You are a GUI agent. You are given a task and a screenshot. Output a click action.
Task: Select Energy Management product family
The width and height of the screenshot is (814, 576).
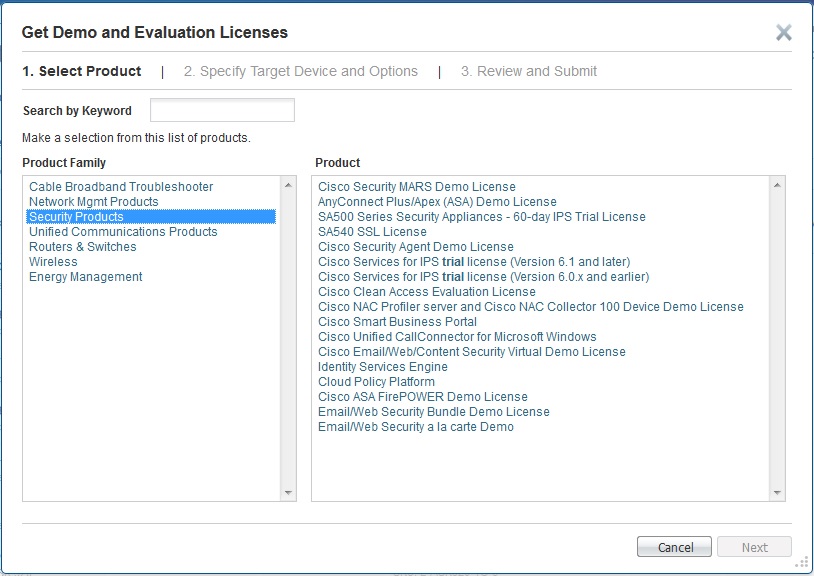(x=86, y=277)
